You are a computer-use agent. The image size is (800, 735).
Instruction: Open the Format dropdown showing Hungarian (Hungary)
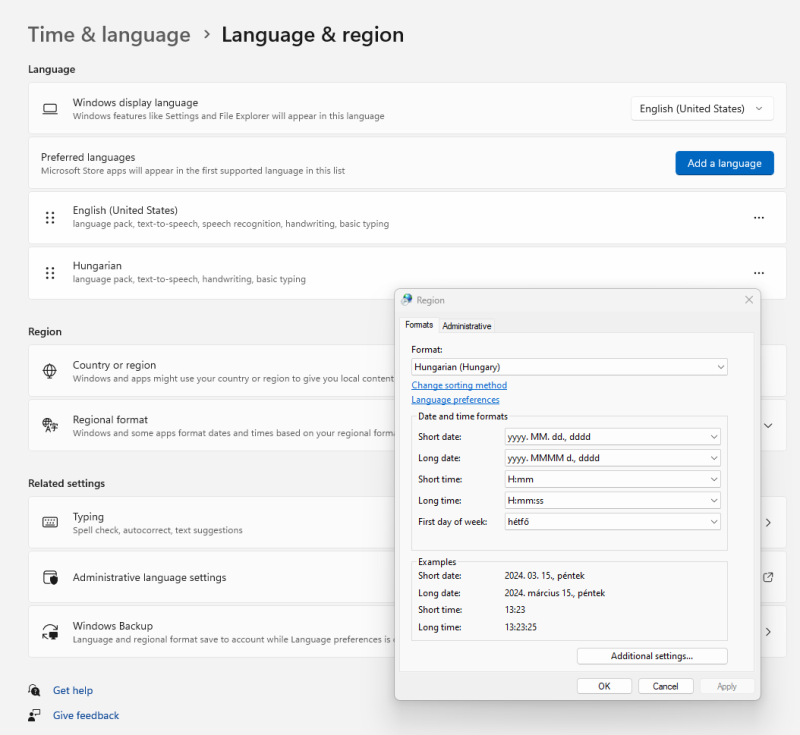point(569,367)
